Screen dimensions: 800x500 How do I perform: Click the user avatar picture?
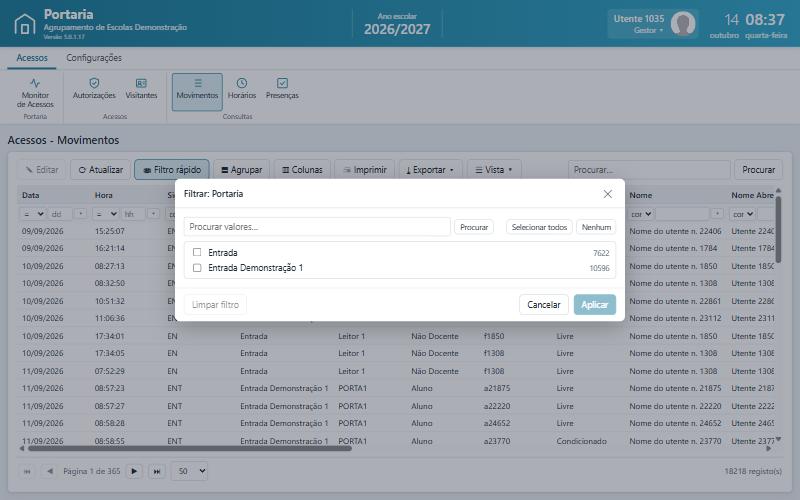(683, 23)
